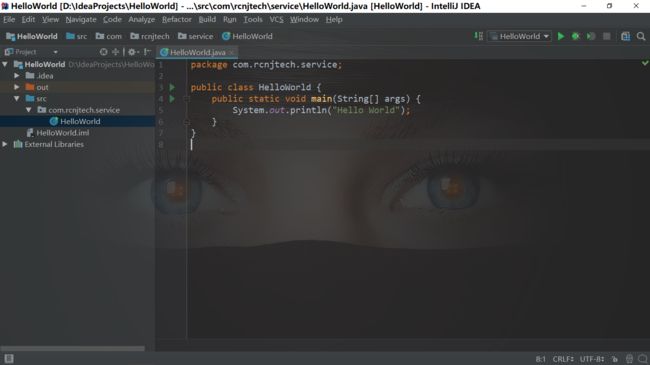Open the Run menu
Screen dimensions: 650x365
click(230, 19)
